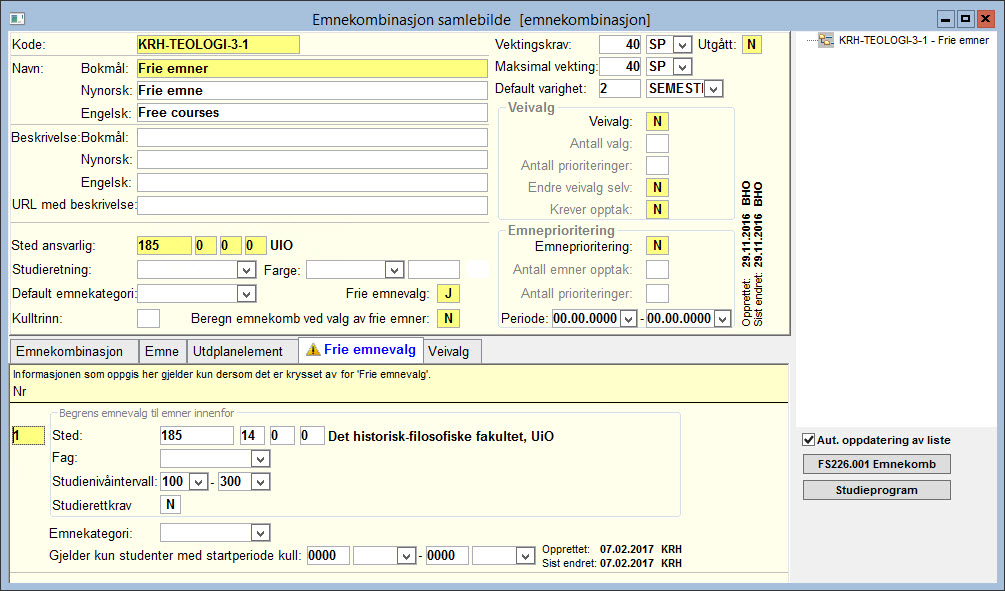Click the URL med beskrivelse field
This screenshot has width=1005, height=591.
pyautogui.click(x=312, y=205)
